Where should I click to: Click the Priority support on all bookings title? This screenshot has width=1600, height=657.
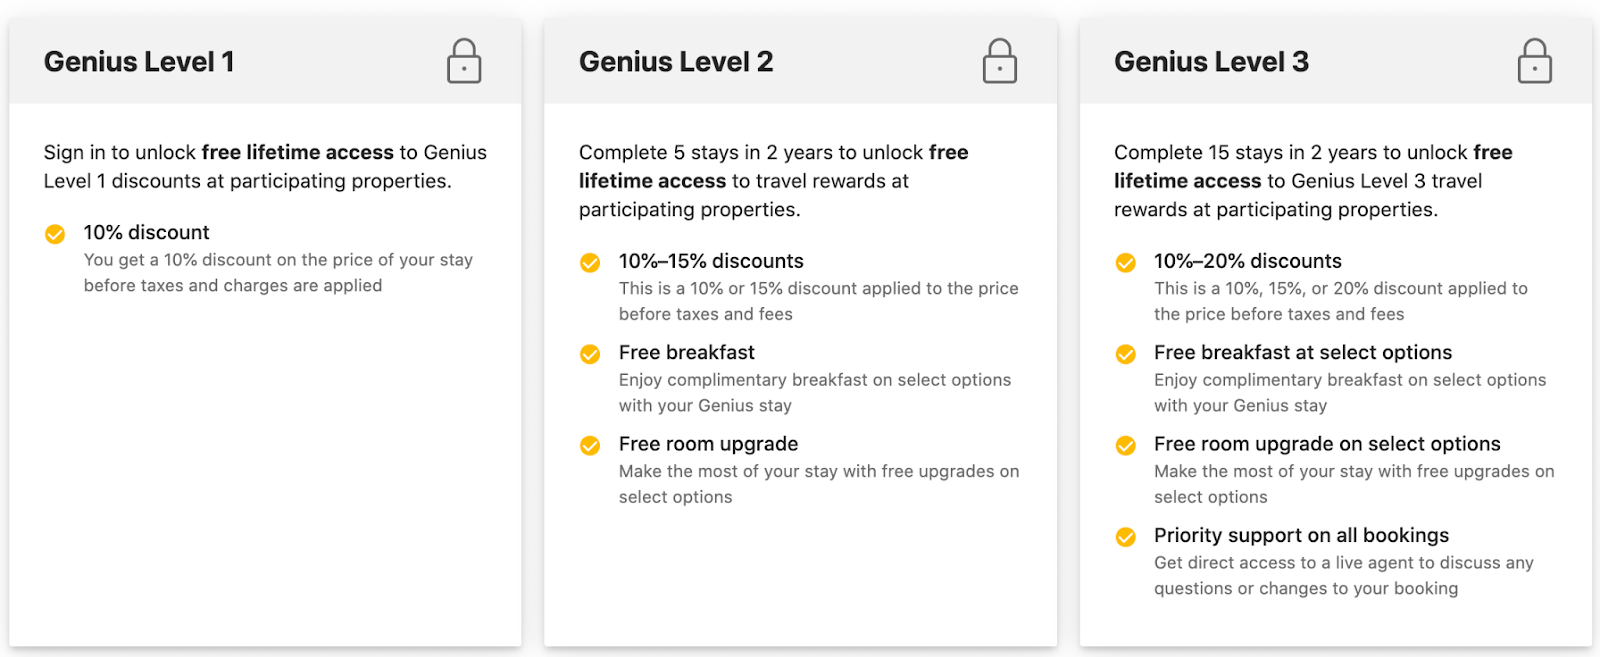pyautogui.click(x=1301, y=535)
